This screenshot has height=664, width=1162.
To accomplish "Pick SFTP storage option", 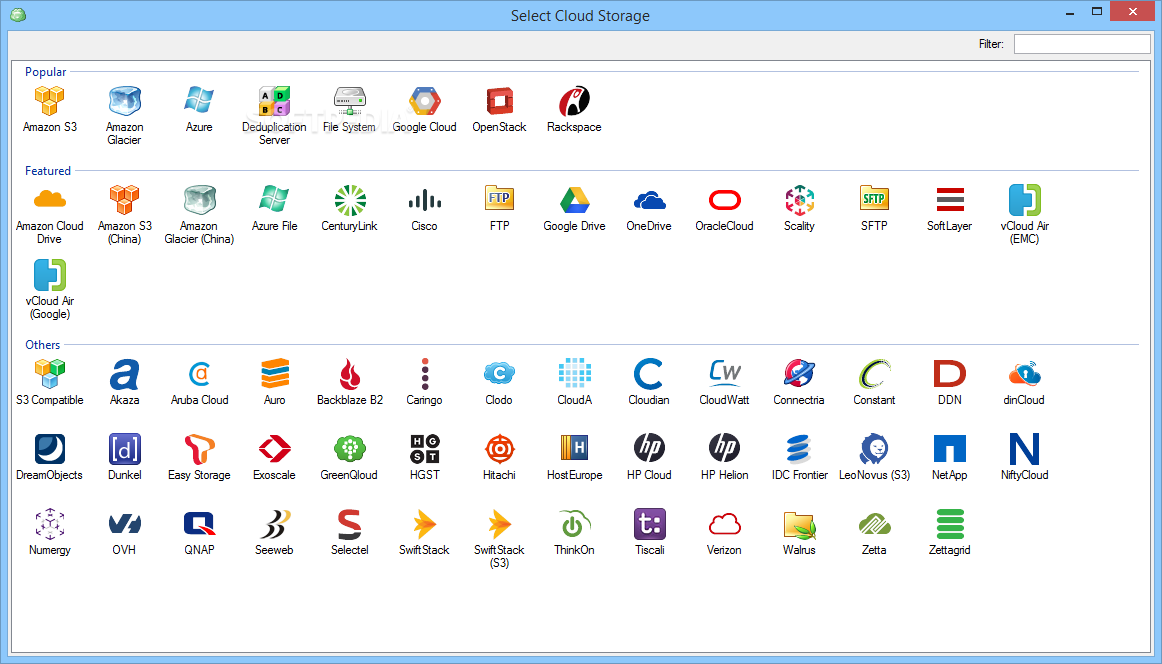I will point(874,199).
